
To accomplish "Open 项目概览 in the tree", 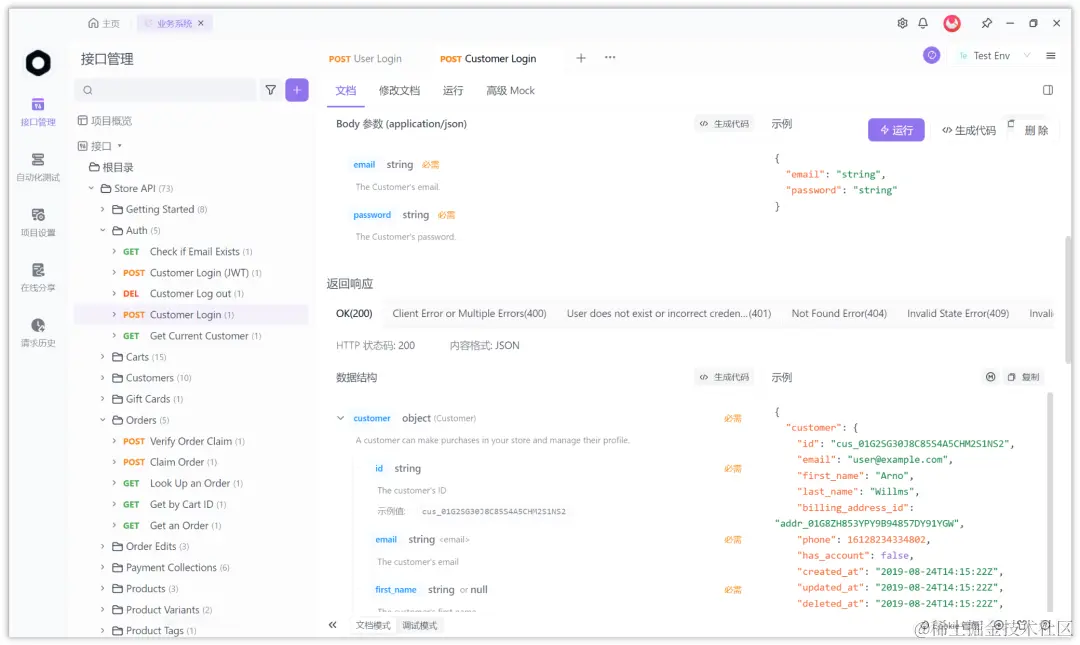I will (105, 121).
